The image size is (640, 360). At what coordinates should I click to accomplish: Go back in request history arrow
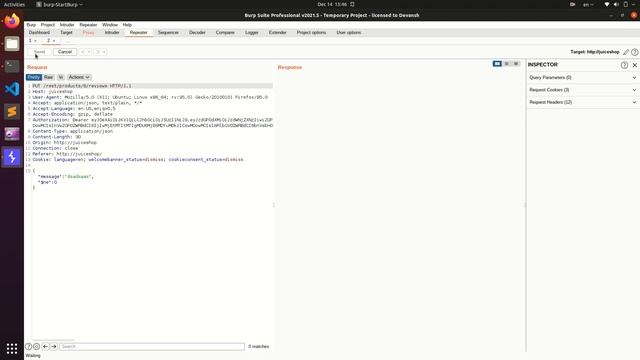(82, 52)
